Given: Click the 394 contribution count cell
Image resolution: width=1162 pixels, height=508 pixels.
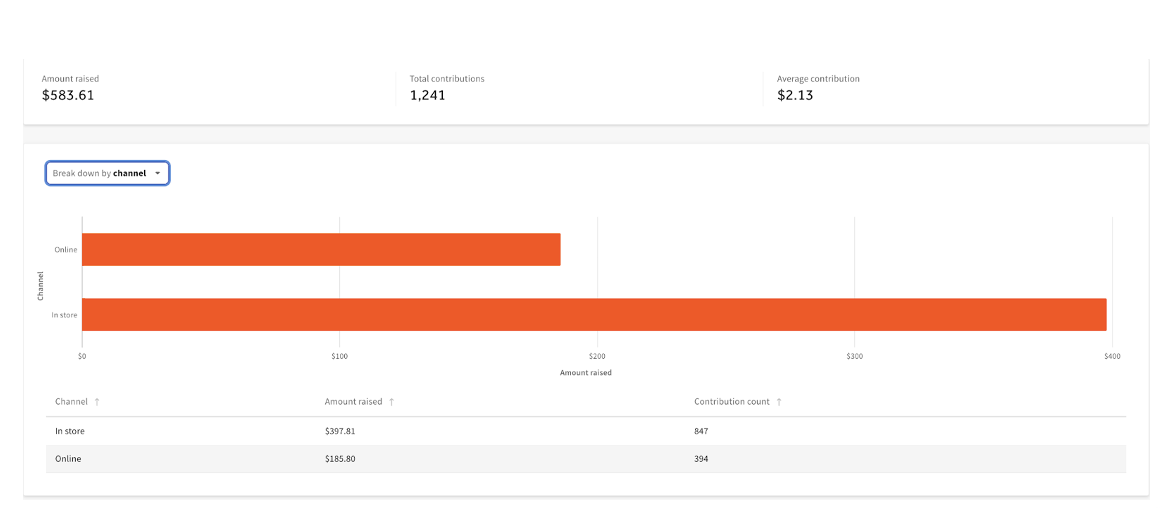Looking at the screenshot, I should click(x=701, y=459).
